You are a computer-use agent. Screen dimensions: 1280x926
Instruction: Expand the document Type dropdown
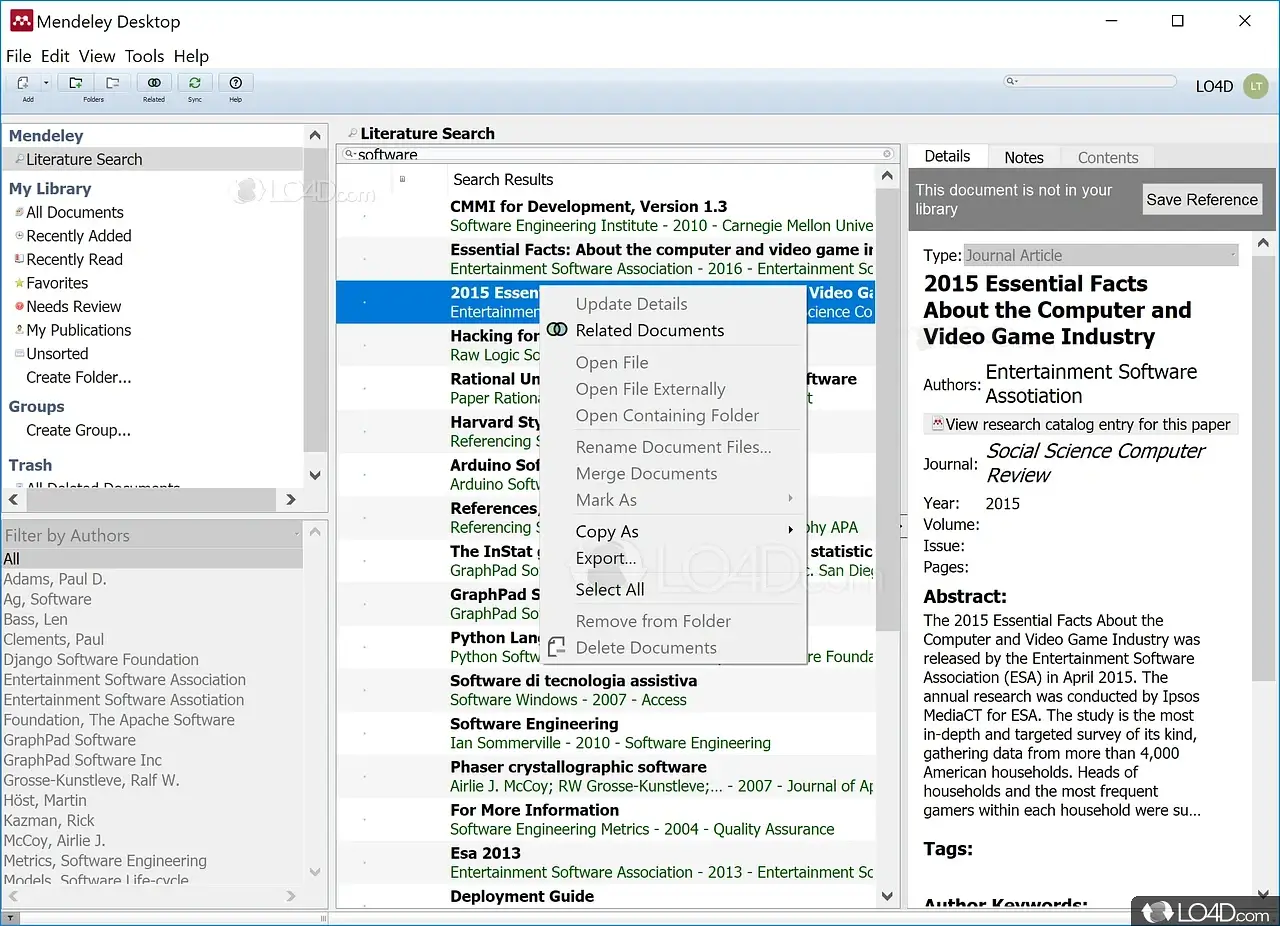1232,256
